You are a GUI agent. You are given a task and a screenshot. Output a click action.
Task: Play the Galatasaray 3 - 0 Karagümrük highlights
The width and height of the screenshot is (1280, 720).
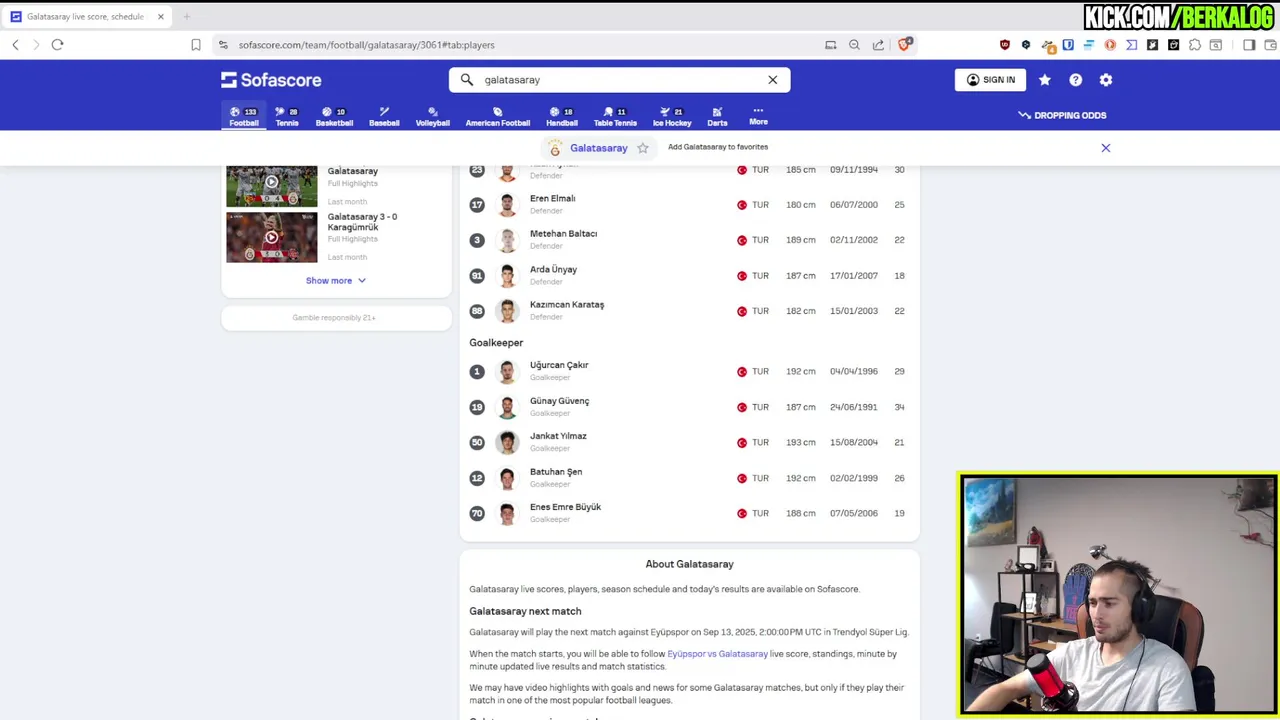[271, 237]
